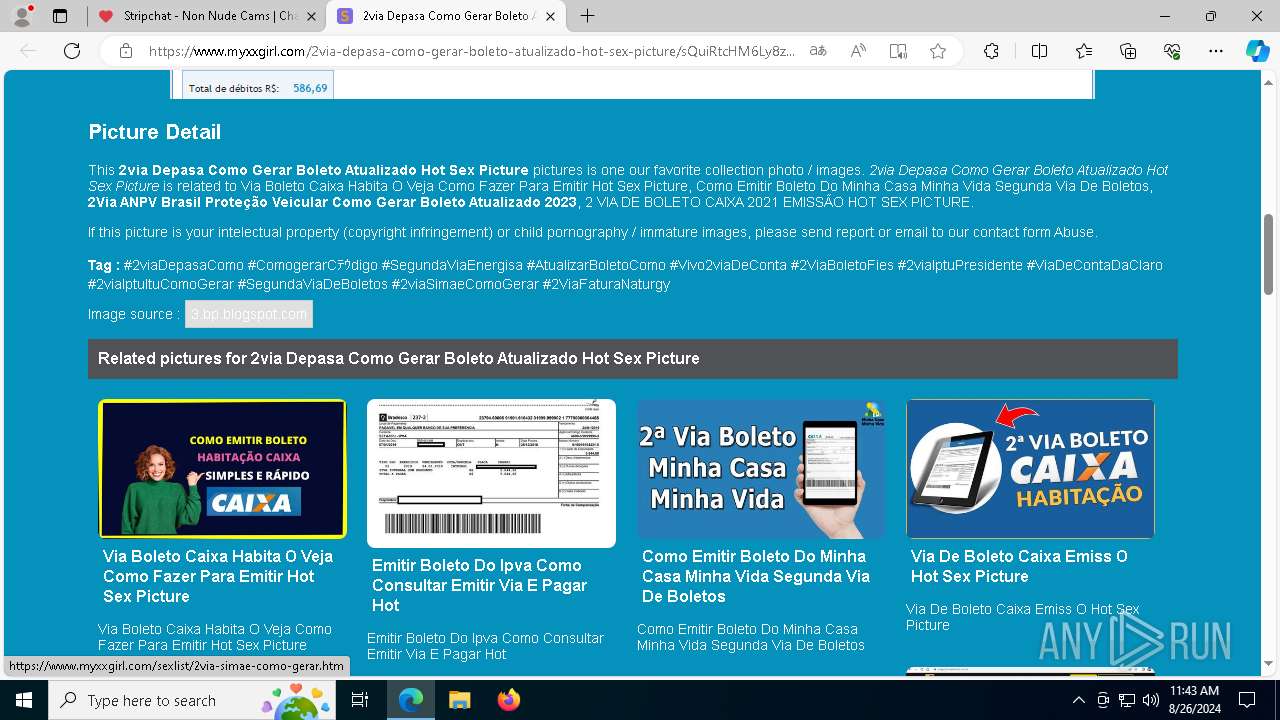Viewport: 1280px width, 720px height.
Task: Open the #2ViaBoletoFies tag
Action: click(842, 265)
